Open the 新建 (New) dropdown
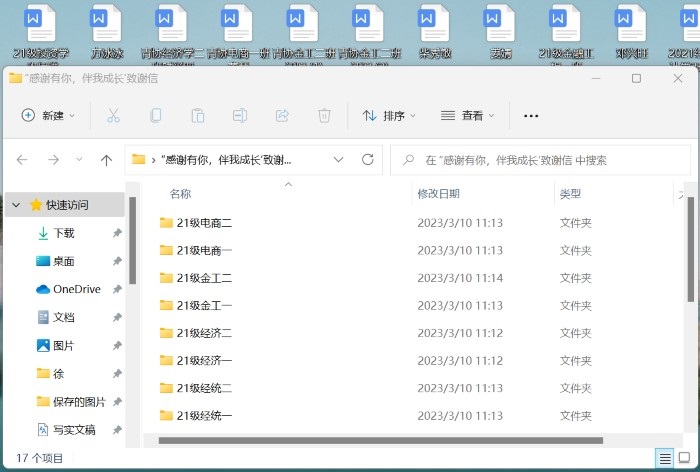Viewport: 700px width, 472px height. coord(49,116)
